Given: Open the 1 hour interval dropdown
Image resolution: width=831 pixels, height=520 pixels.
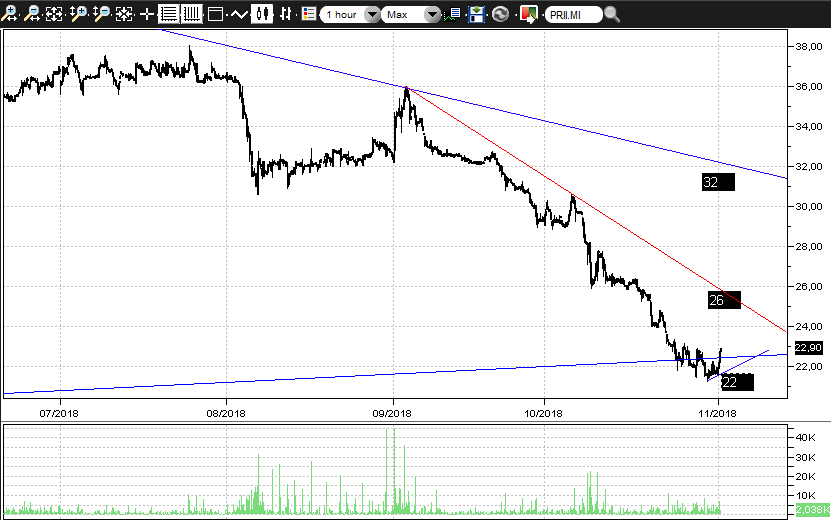Looking at the screenshot, I should [350, 15].
